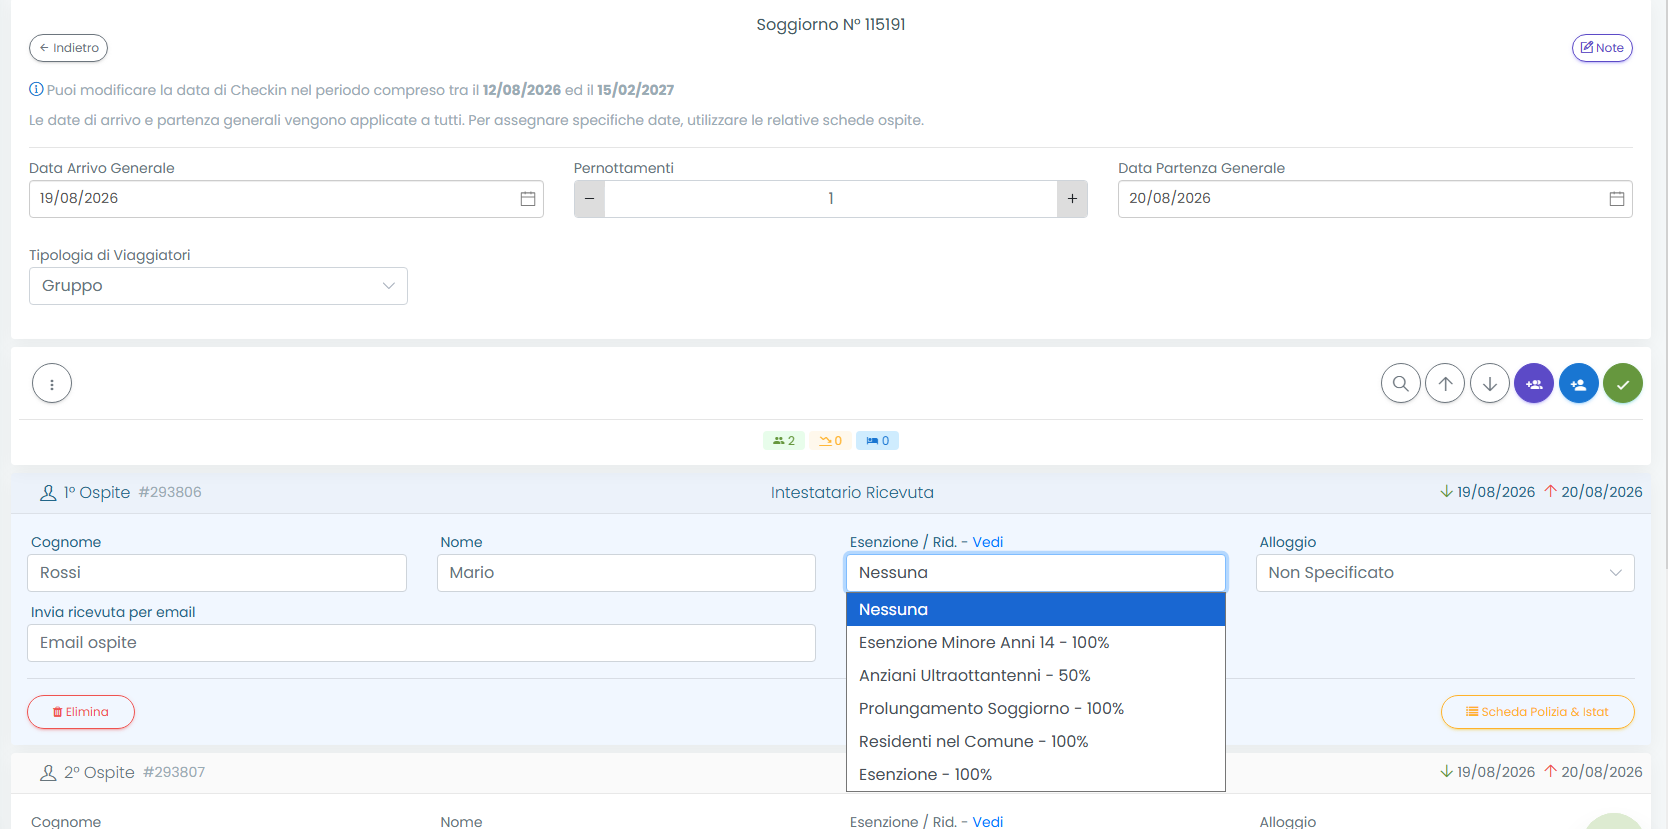Select the Esenzione - 100% option

[1036, 775]
